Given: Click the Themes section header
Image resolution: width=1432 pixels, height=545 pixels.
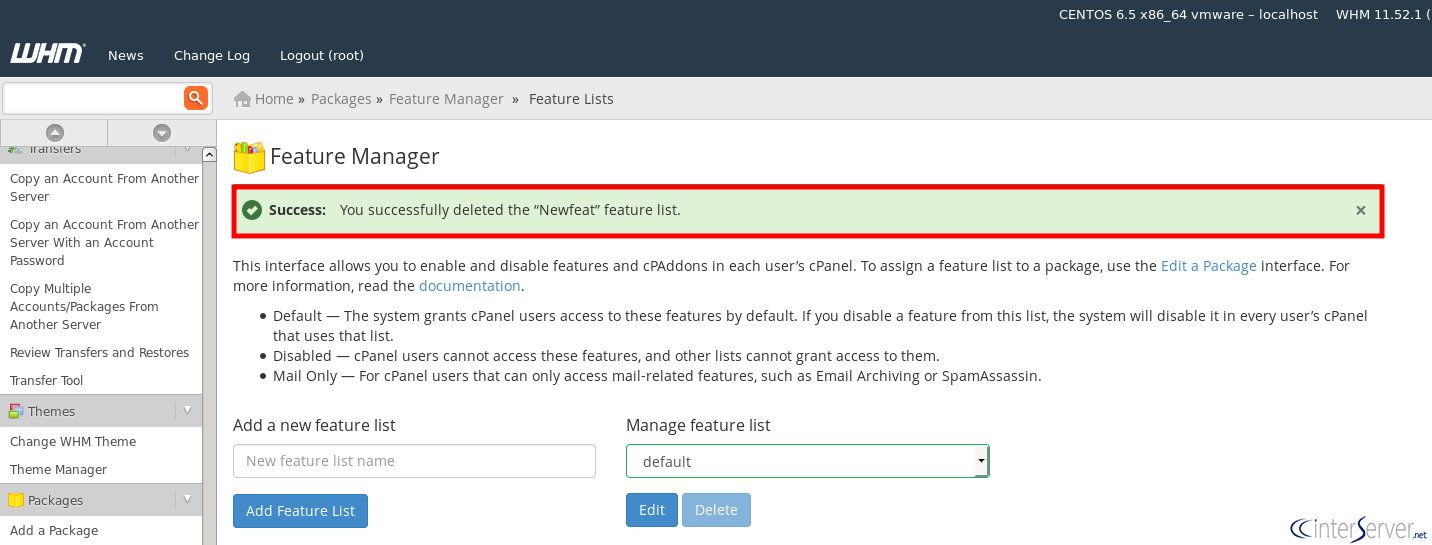Looking at the screenshot, I should (x=101, y=410).
